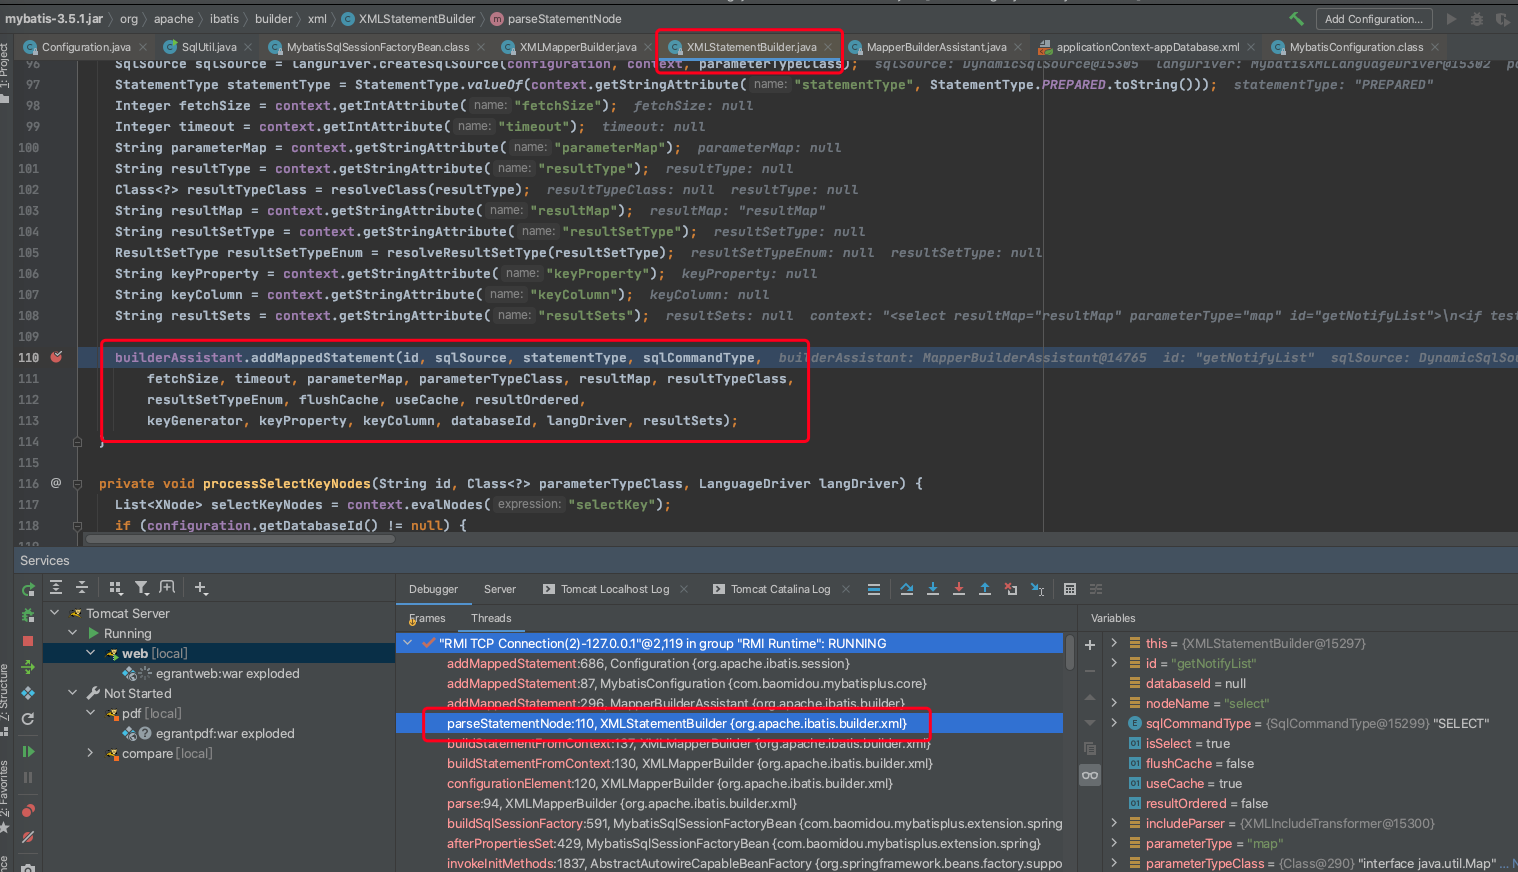
Task: Click the Step Into debugger icon
Action: click(932, 589)
